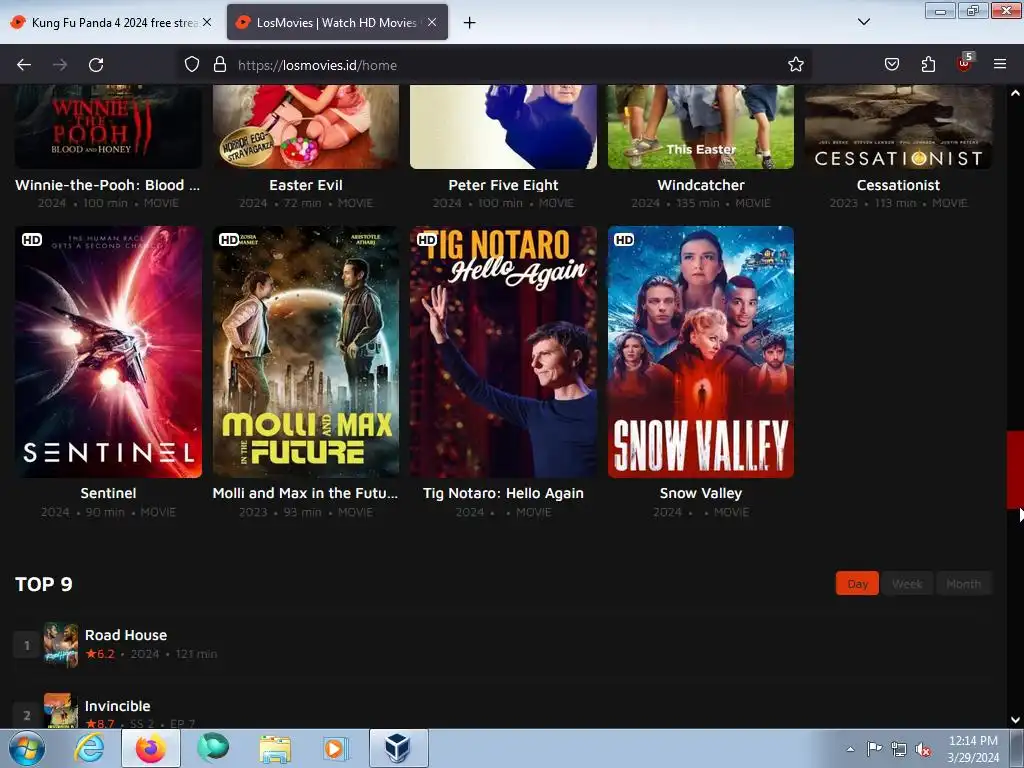The image size is (1024, 768).
Task: Open a new browser tab
Action: coord(470,23)
